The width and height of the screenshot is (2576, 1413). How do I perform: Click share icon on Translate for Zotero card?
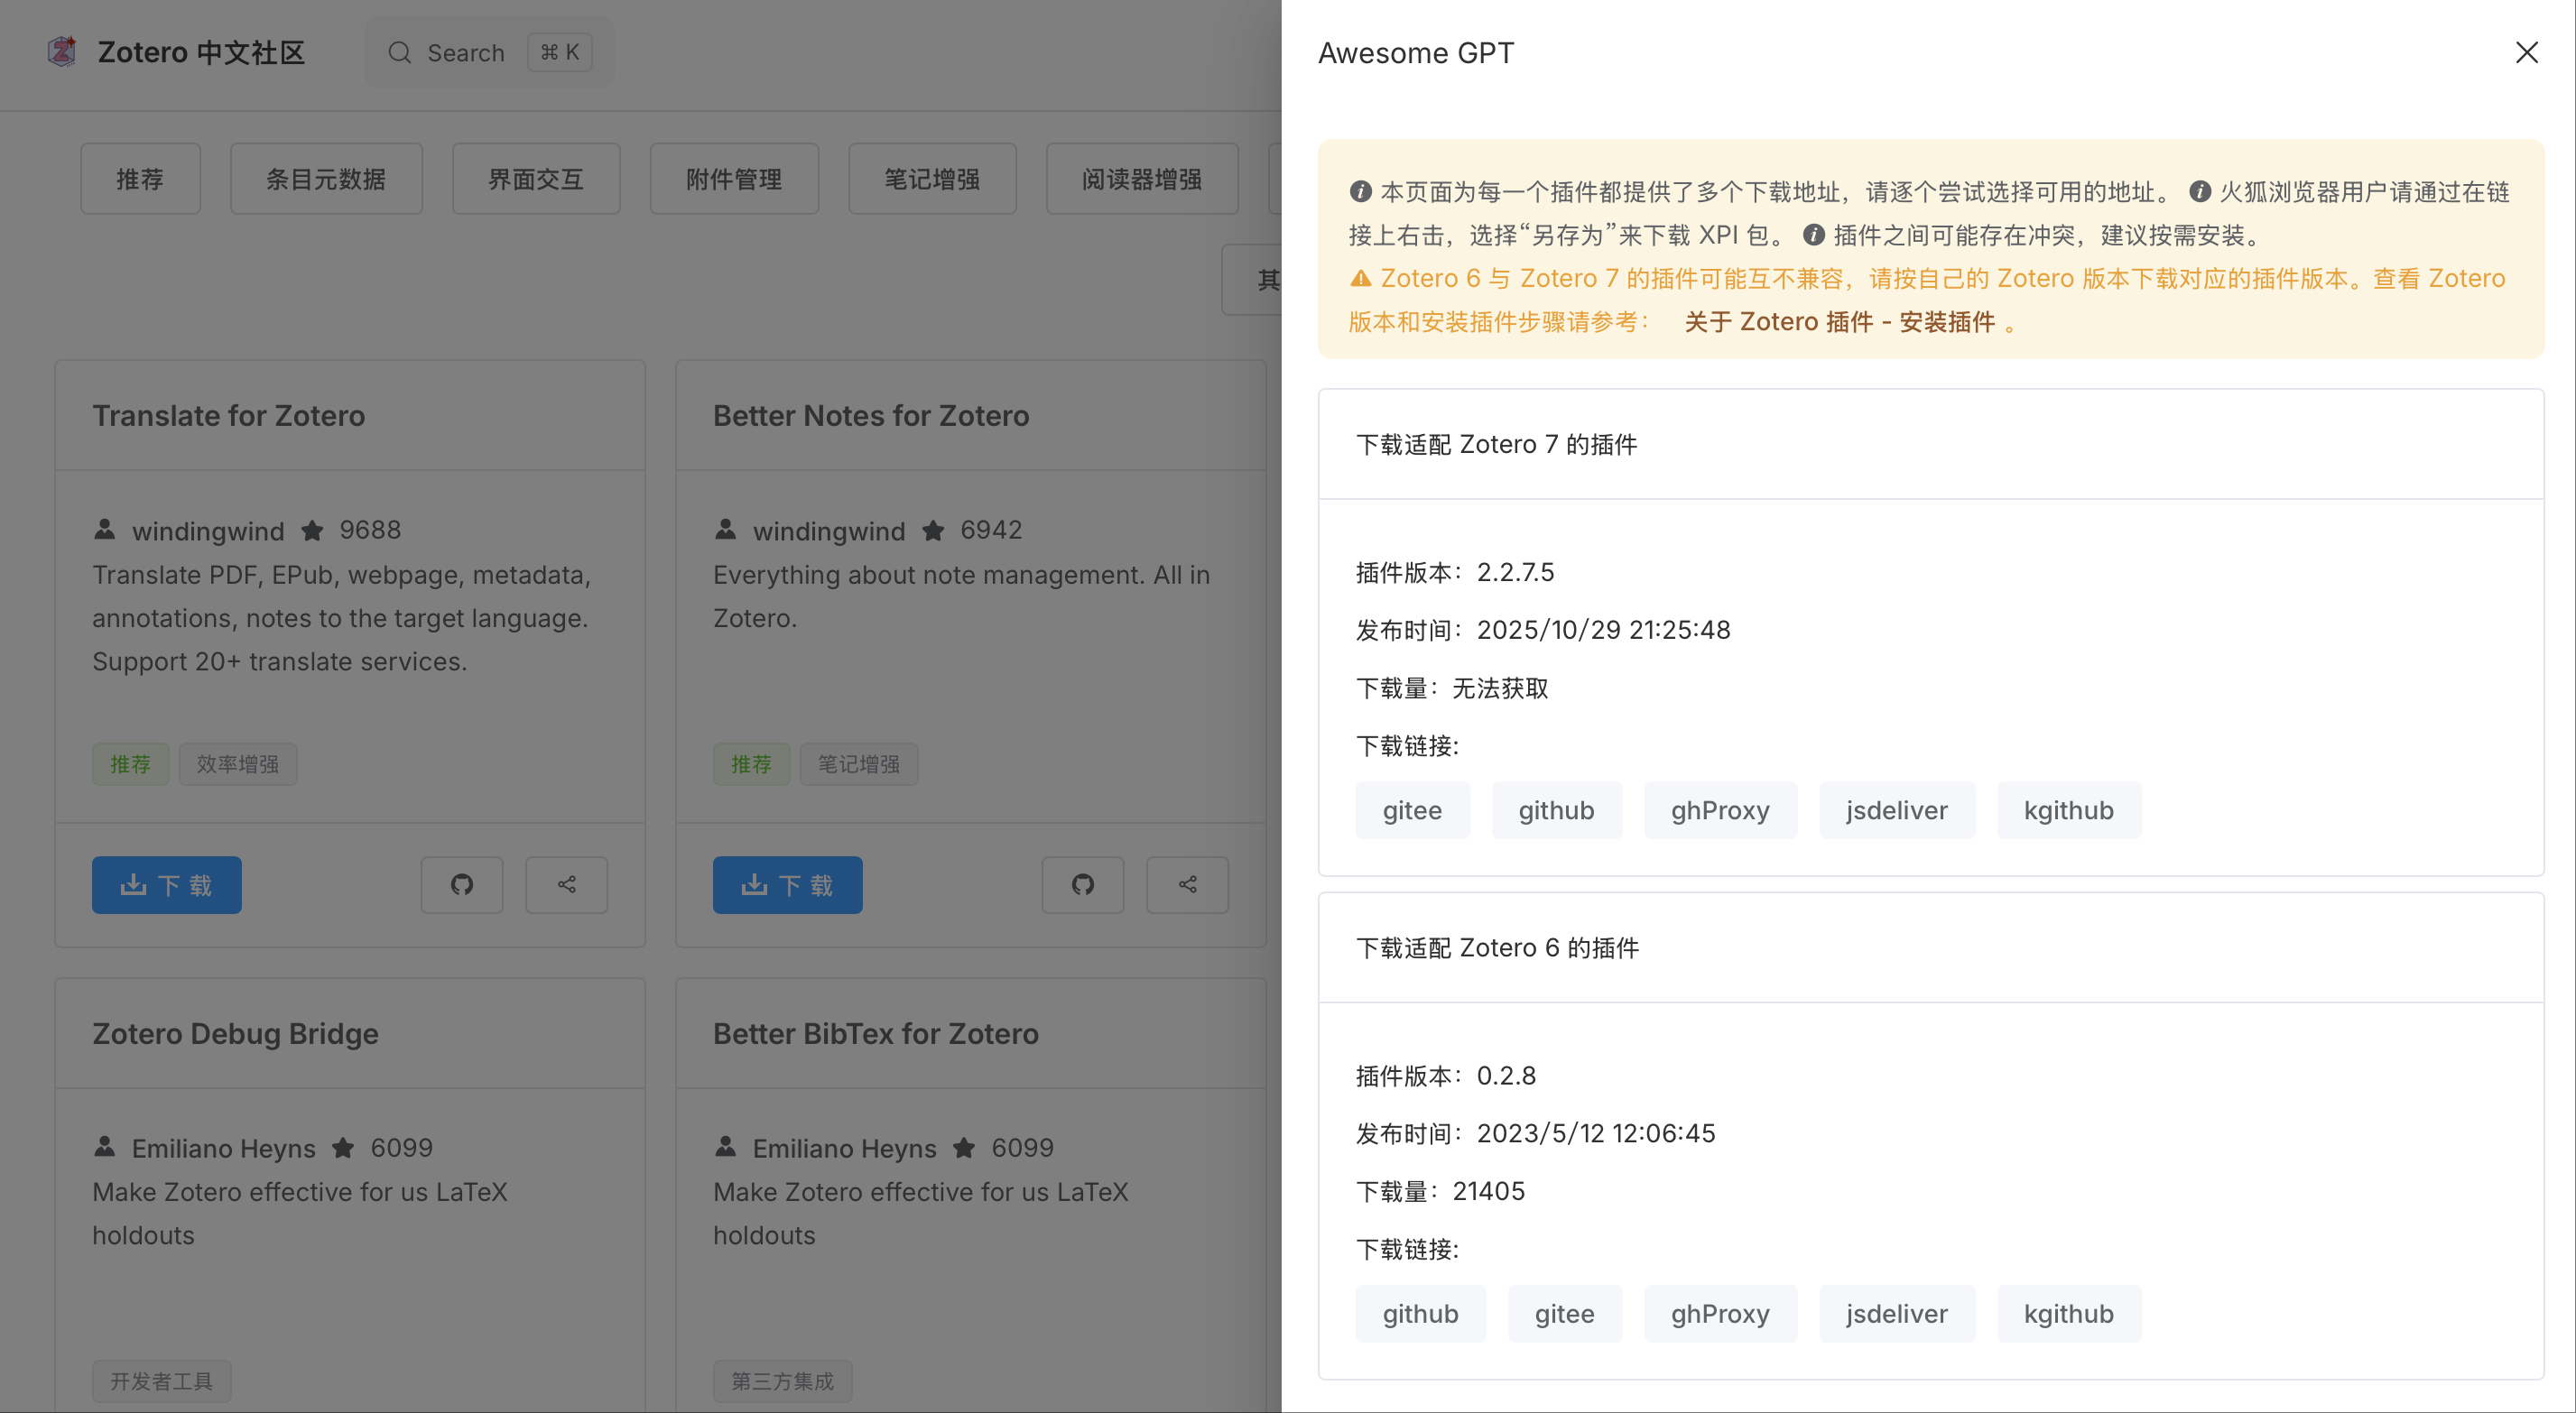[566, 885]
